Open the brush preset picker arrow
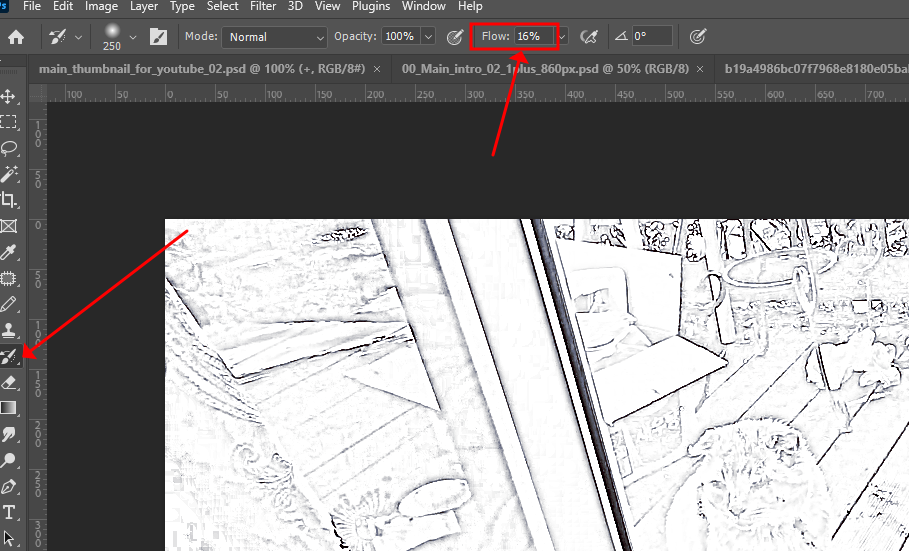909x551 pixels. click(x=133, y=38)
